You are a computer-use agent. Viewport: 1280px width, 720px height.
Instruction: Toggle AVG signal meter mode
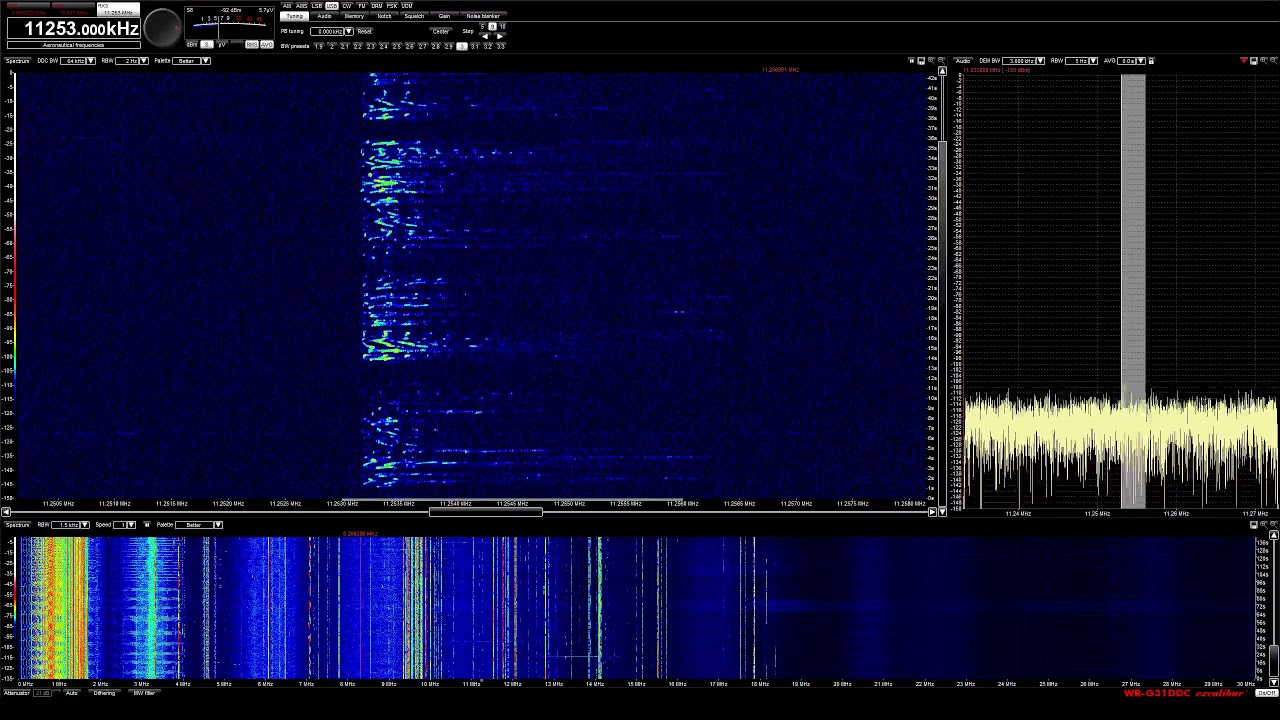[x=267, y=44]
